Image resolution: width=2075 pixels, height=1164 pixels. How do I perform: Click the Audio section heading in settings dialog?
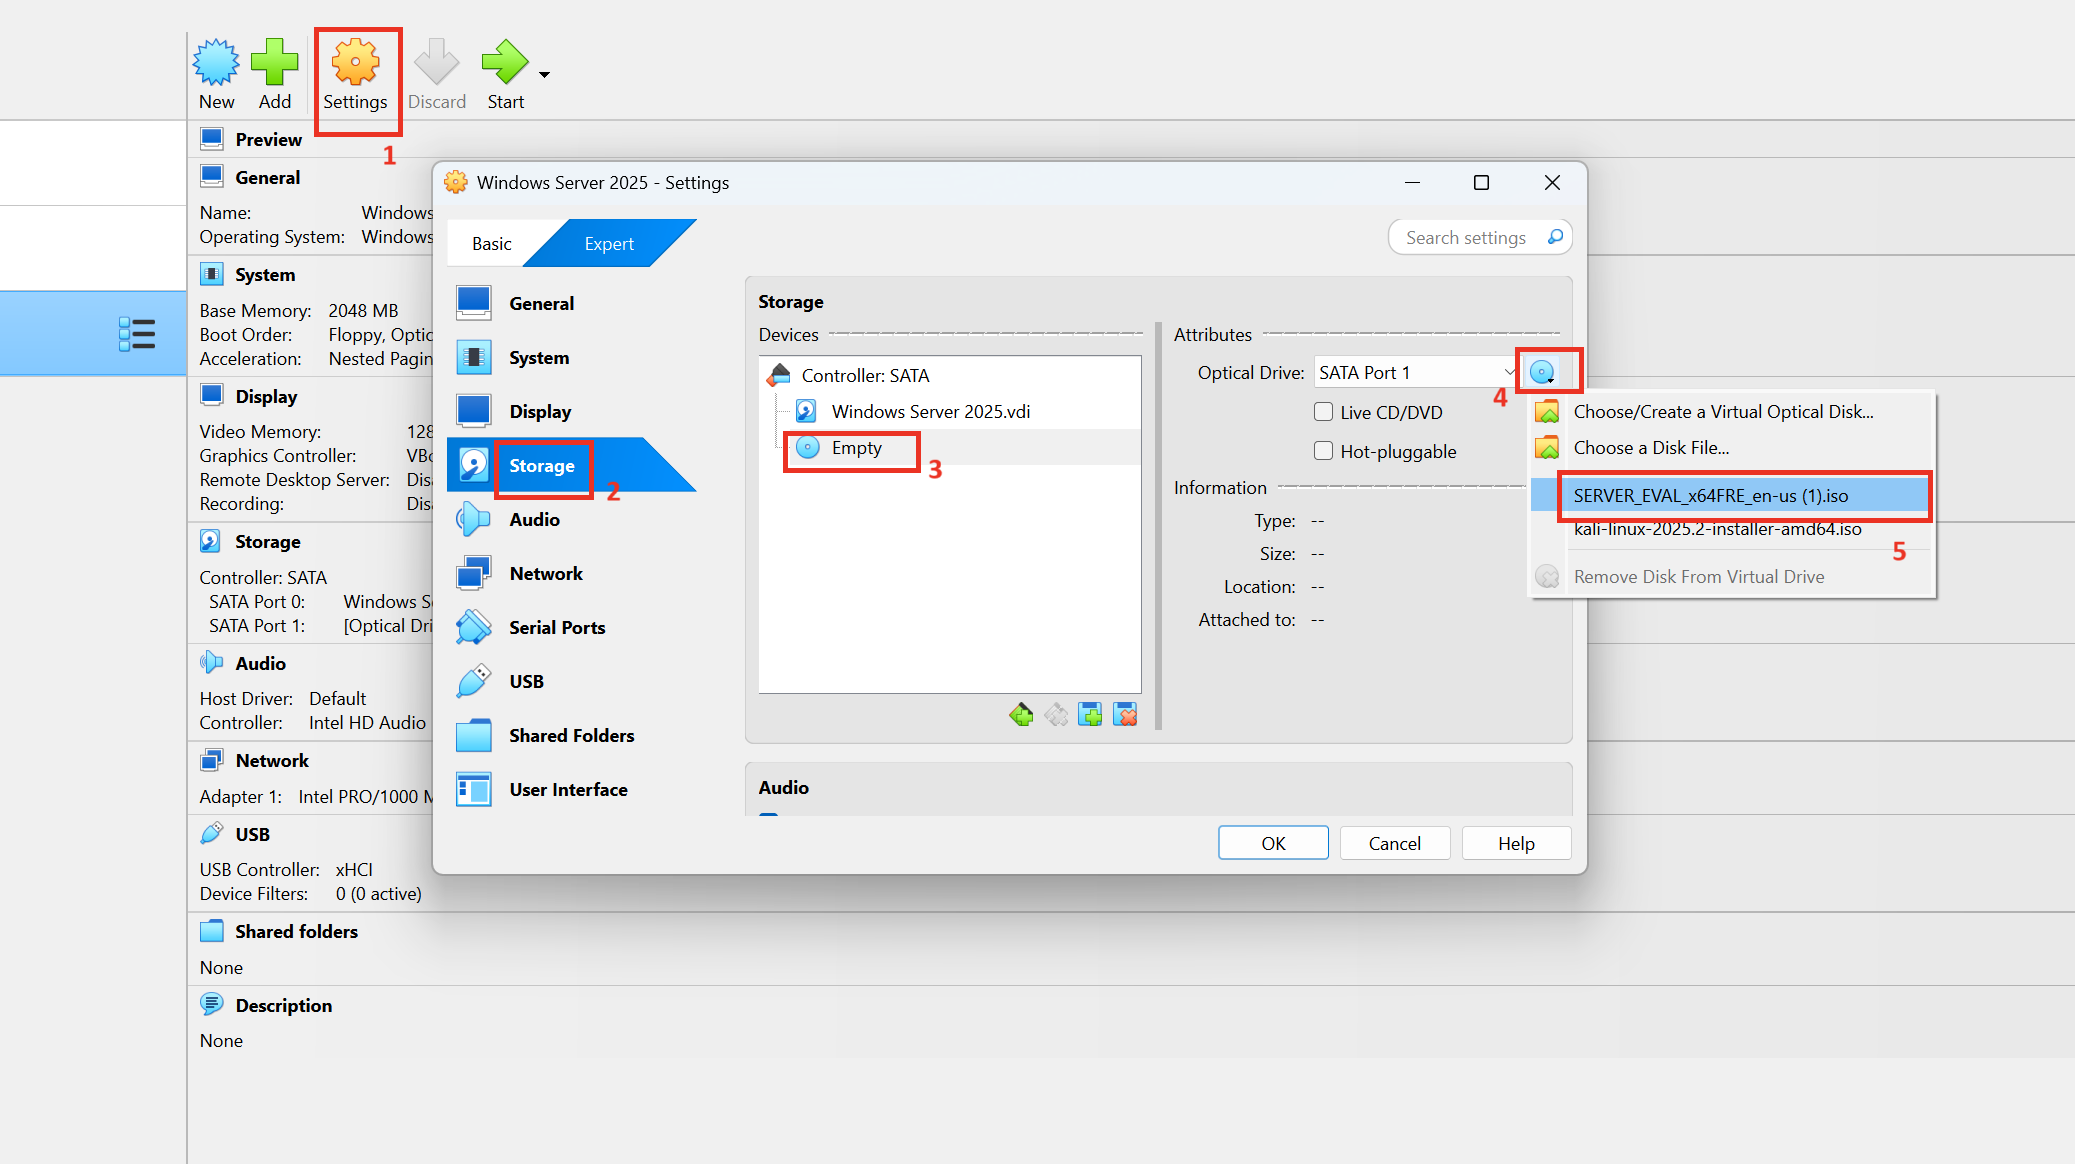[783, 787]
